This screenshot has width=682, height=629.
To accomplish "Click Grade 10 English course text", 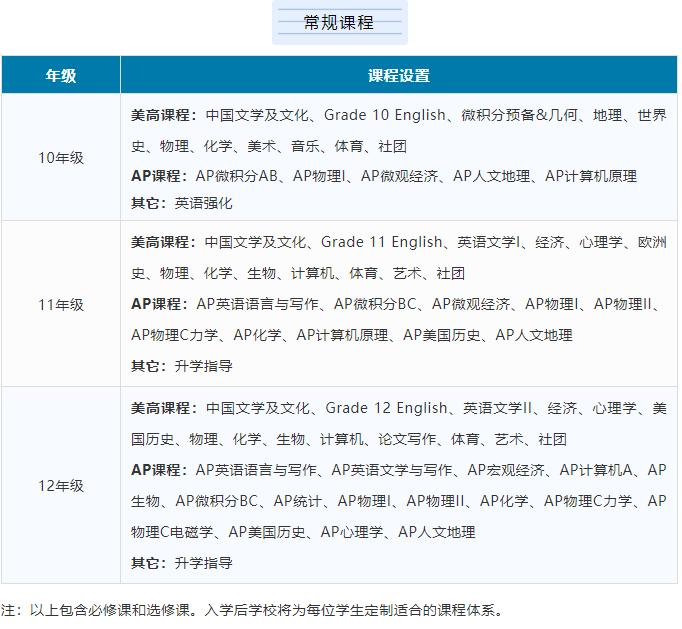I will [385, 115].
